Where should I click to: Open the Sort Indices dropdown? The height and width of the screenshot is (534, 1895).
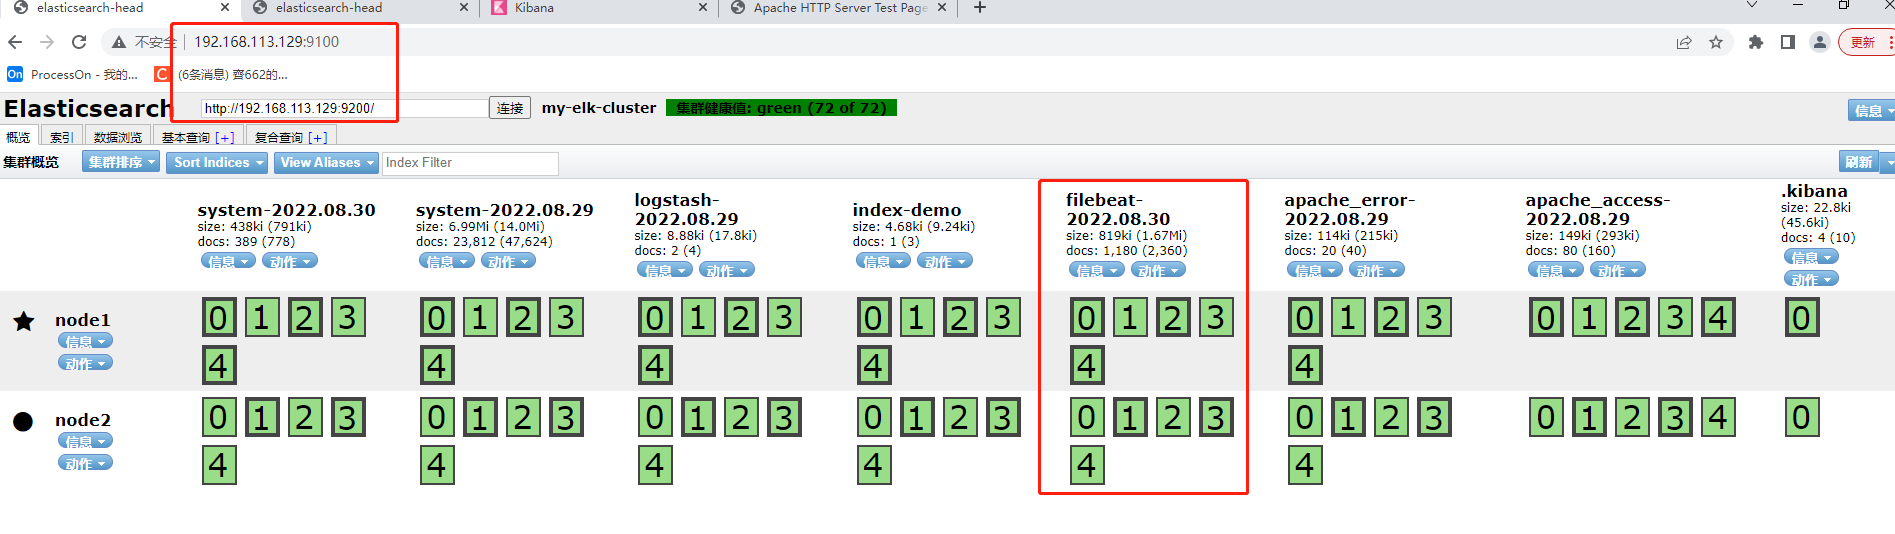click(219, 163)
